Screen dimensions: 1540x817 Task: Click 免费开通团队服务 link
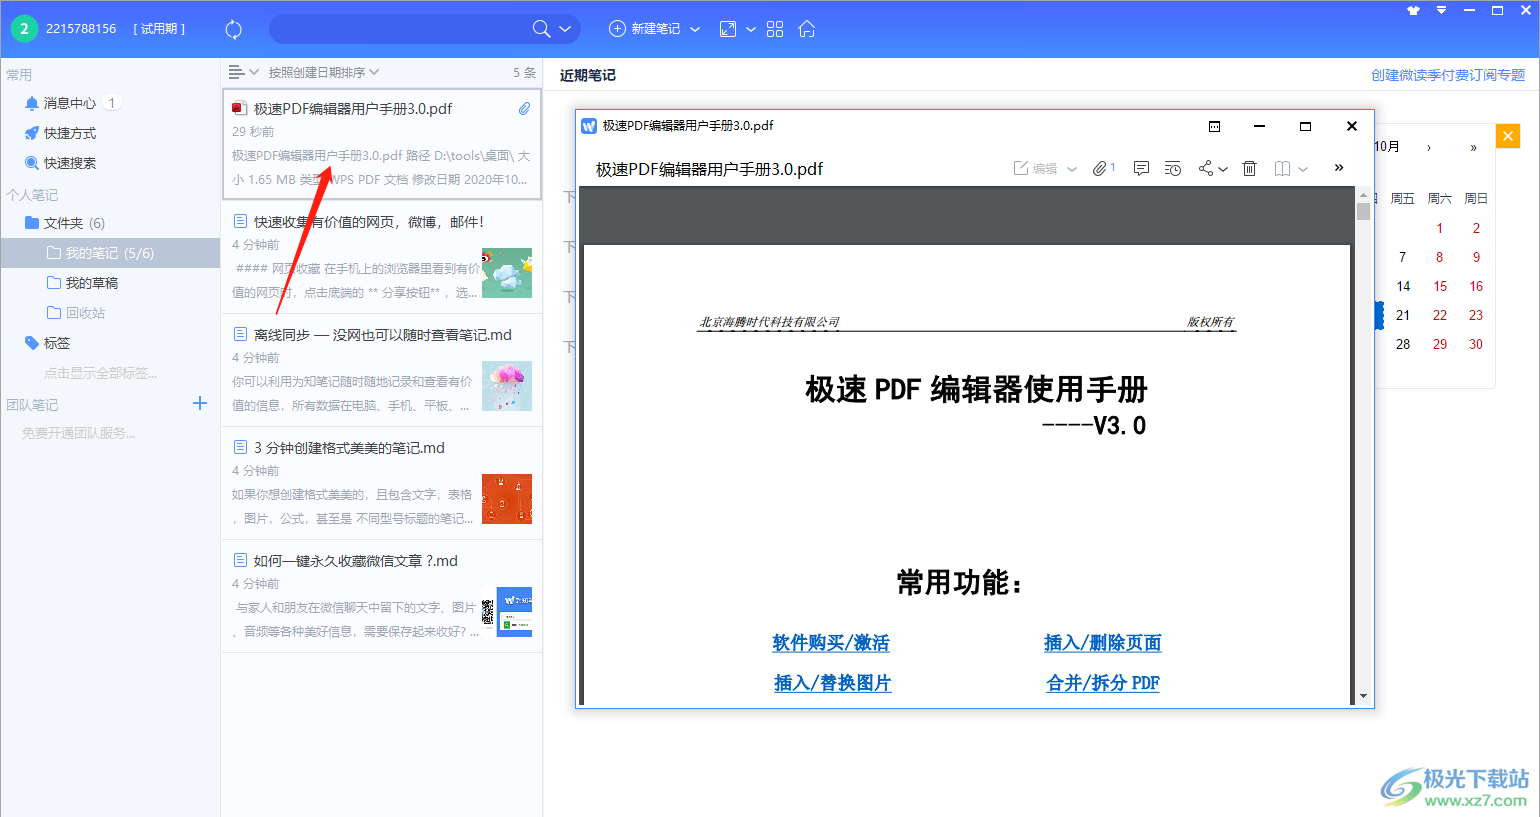[x=78, y=433]
